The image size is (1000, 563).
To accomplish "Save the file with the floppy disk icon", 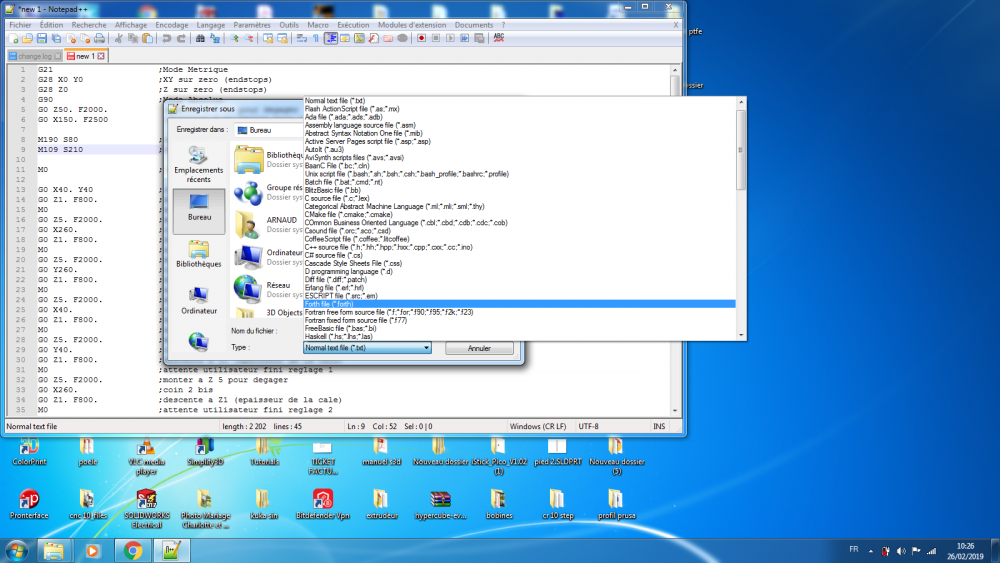I will tap(41, 38).
